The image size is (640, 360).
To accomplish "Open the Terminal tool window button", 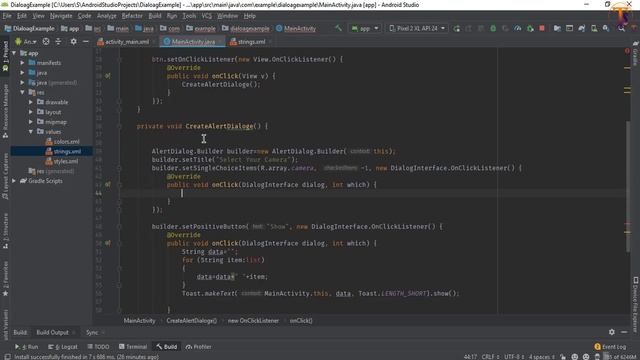I will (x=133, y=347).
